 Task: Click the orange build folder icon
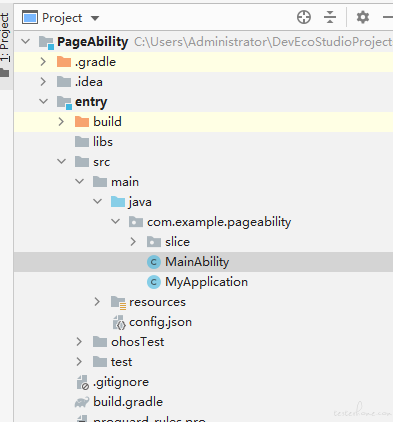(x=82, y=122)
